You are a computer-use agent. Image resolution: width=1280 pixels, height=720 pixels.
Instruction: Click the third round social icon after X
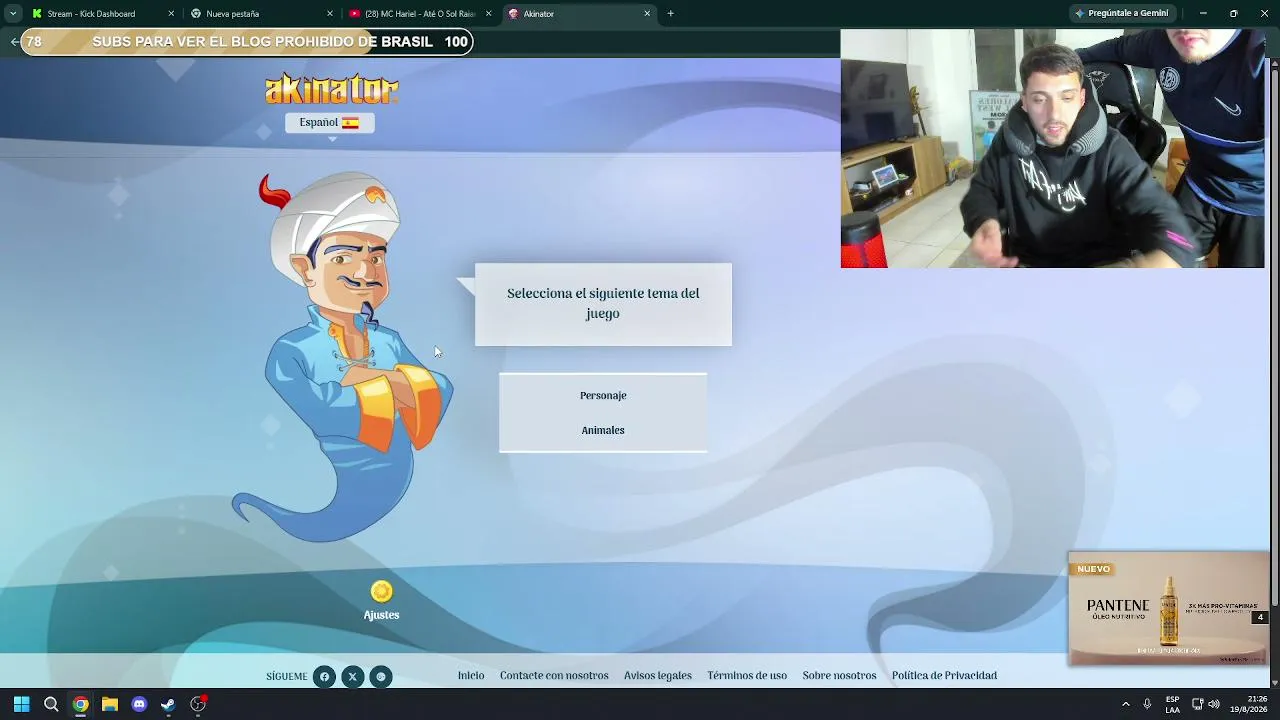[380, 677]
